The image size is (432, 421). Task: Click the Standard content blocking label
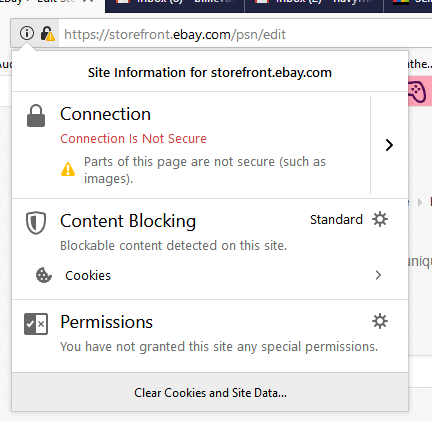tap(336, 220)
